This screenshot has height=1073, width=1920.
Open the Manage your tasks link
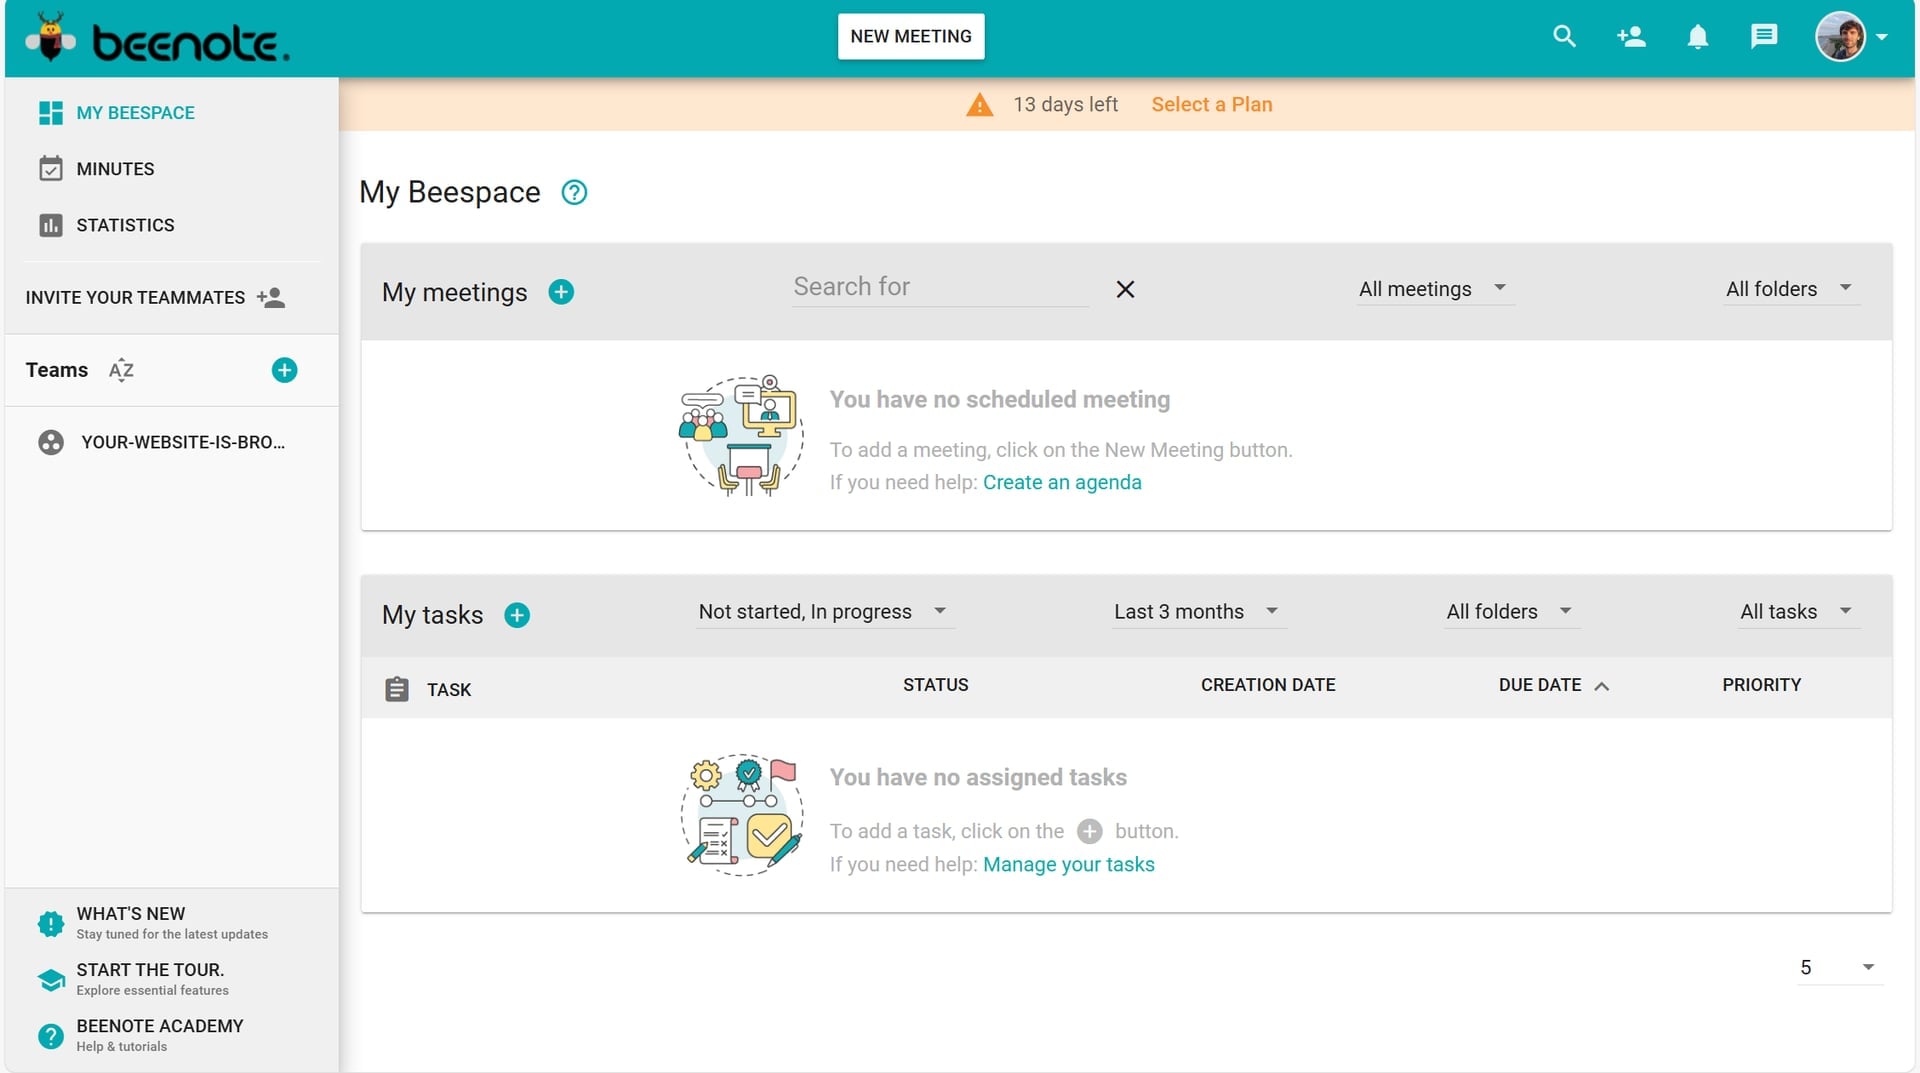tap(1068, 864)
